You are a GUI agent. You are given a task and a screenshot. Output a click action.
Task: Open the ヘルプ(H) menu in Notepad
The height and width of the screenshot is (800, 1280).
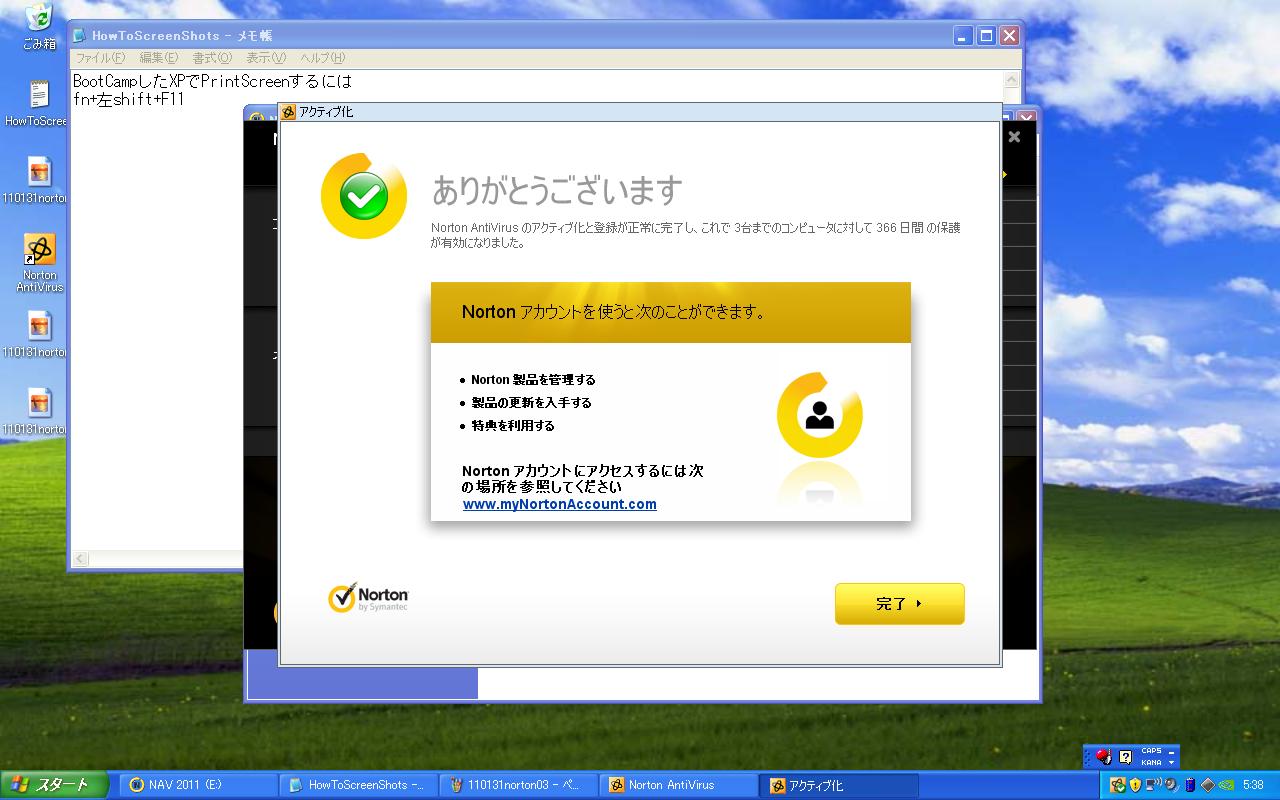pyautogui.click(x=323, y=58)
